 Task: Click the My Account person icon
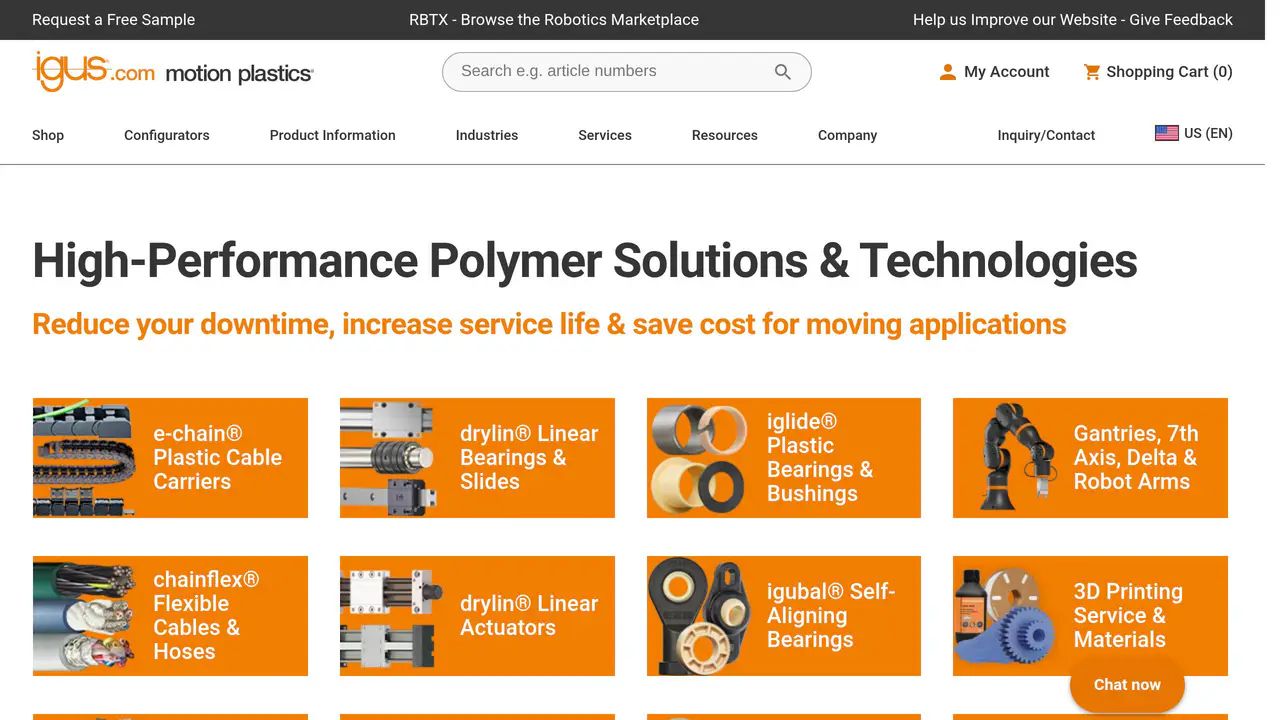click(x=948, y=72)
